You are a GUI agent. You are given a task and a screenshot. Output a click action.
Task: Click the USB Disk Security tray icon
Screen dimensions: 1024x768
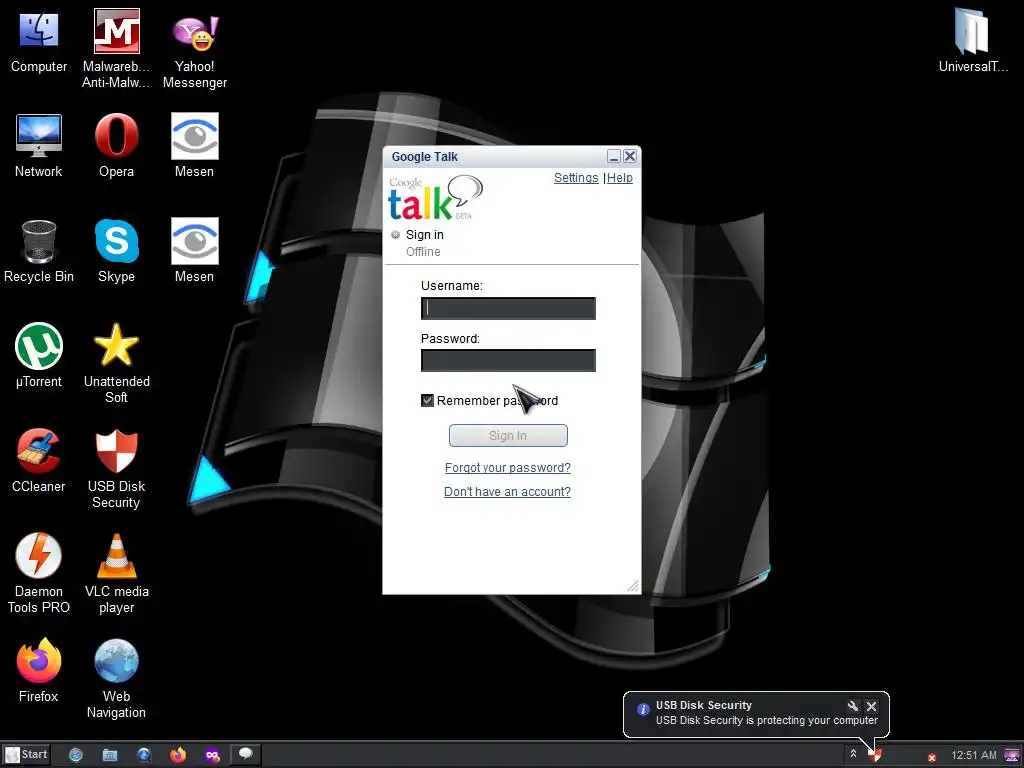[x=876, y=756]
